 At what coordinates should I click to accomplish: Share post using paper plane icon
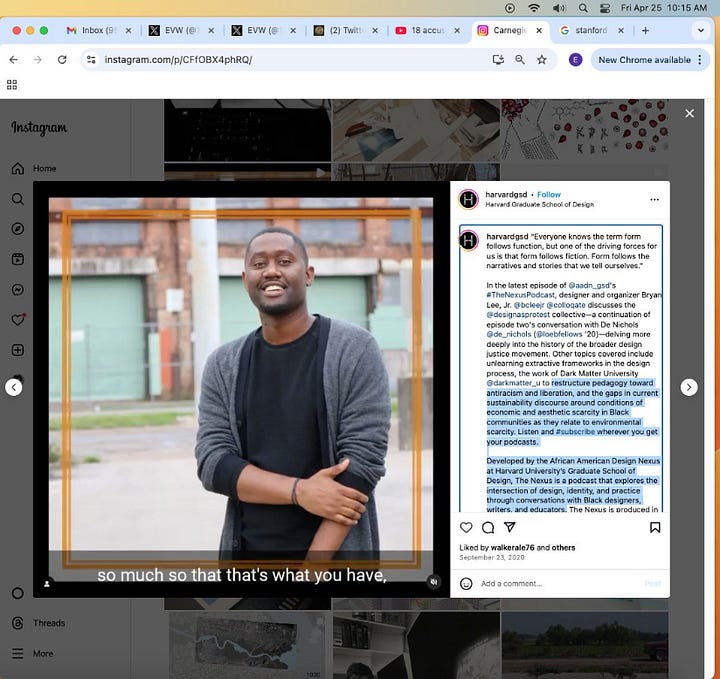click(510, 527)
